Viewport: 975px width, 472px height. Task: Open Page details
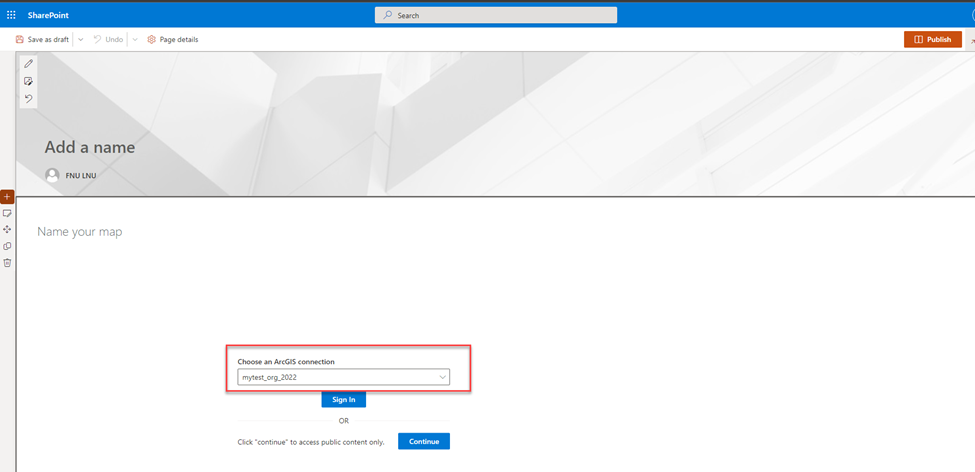click(173, 39)
